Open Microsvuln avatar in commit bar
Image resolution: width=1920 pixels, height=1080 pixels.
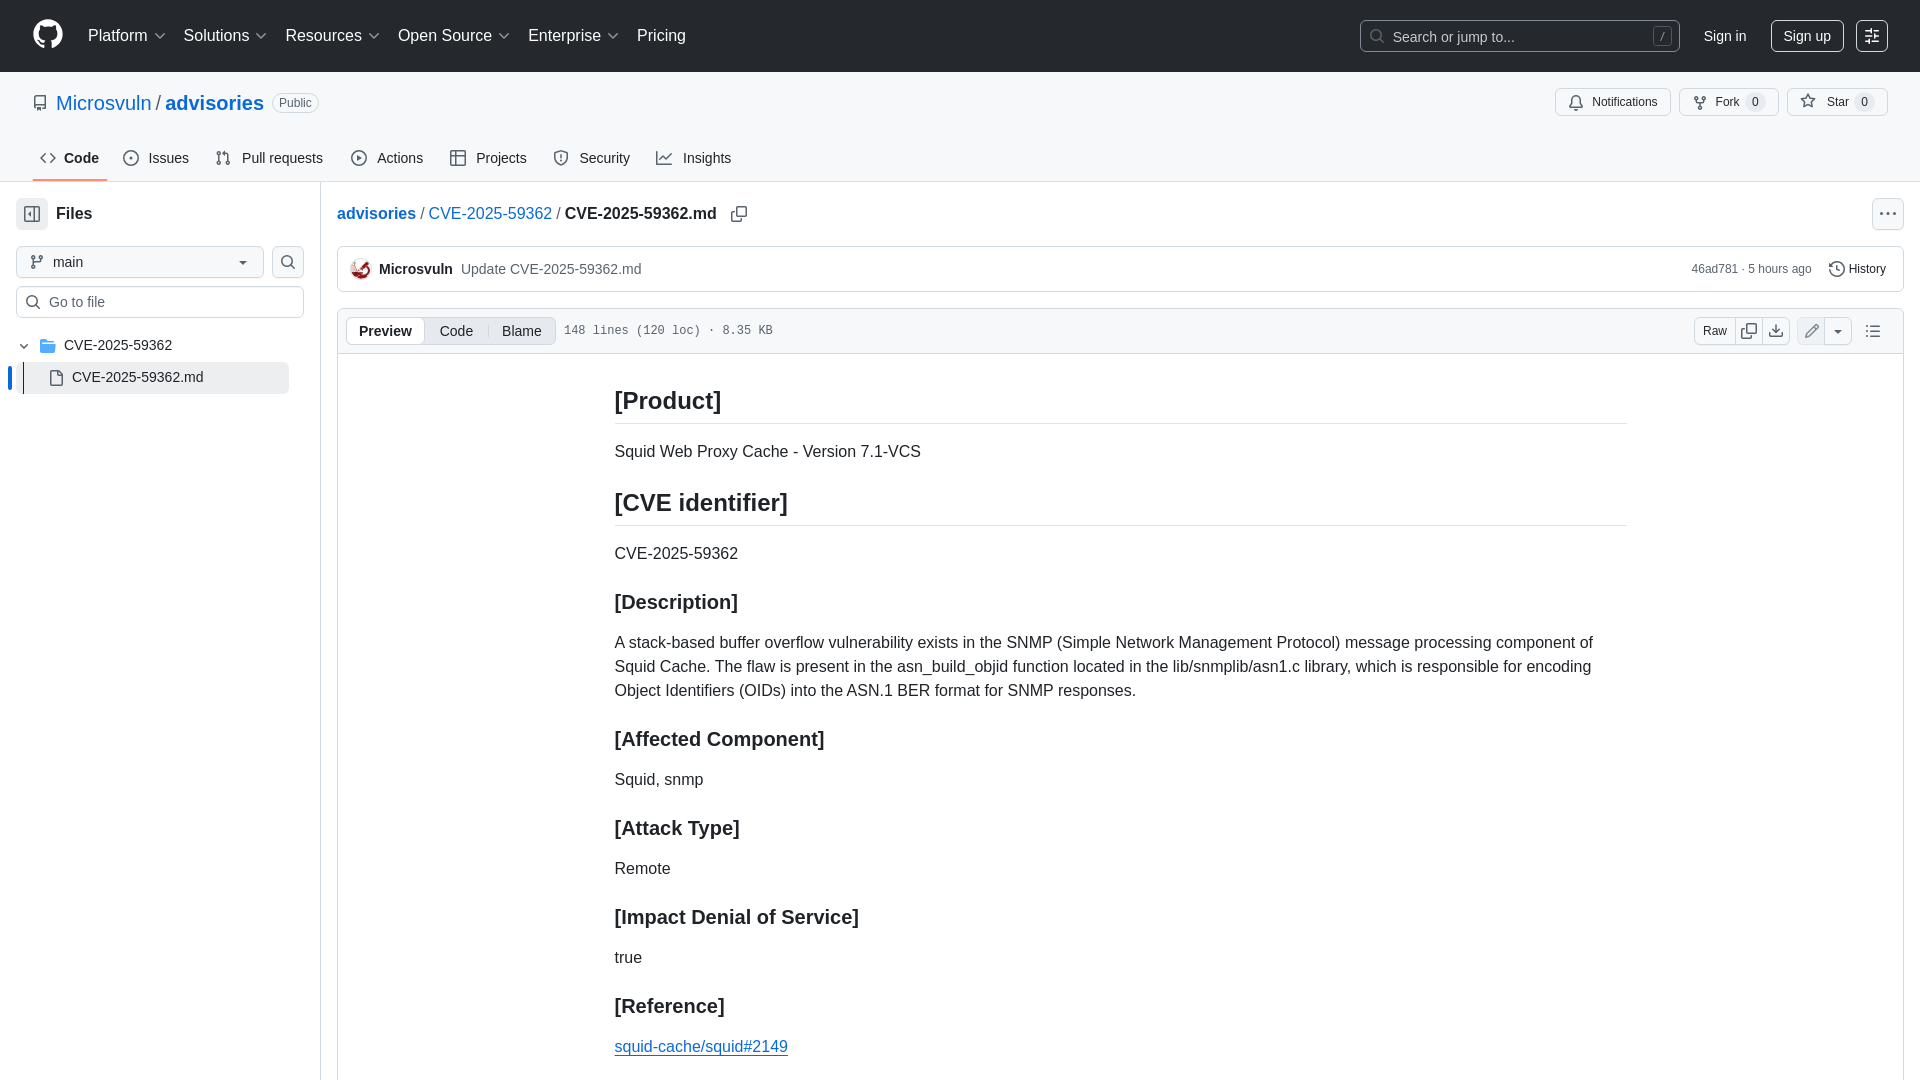(361, 269)
